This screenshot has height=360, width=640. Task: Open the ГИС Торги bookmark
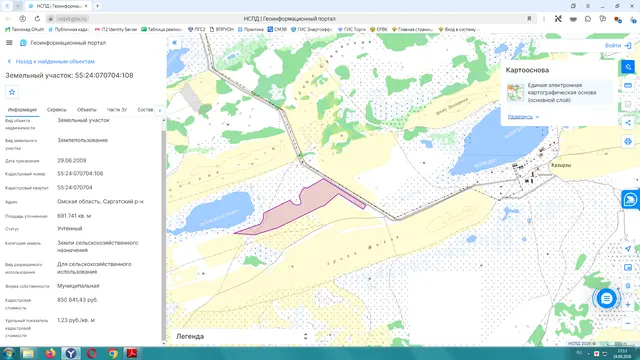[351, 29]
